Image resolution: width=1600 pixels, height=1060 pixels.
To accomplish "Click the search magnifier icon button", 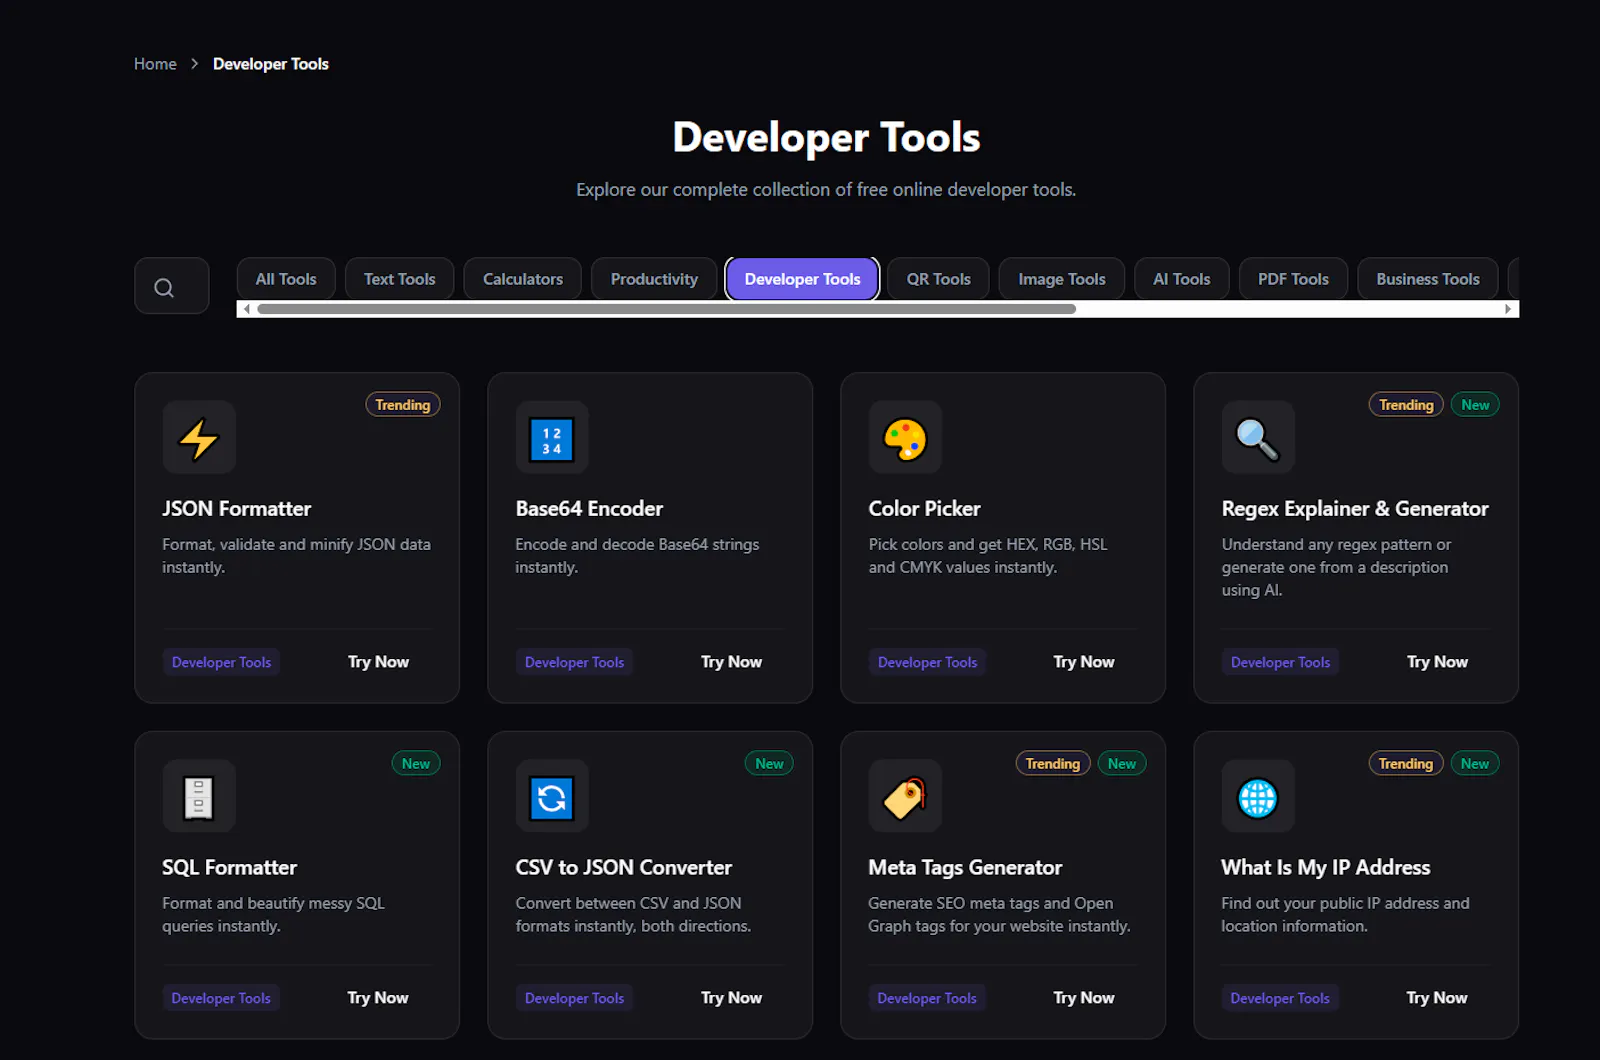I will (172, 286).
